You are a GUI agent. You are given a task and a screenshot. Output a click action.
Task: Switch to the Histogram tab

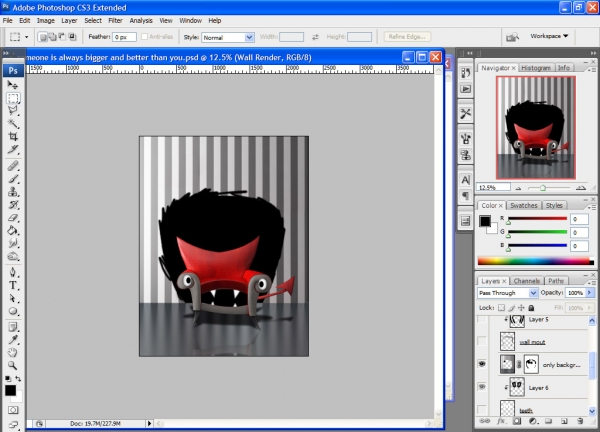tap(536, 68)
